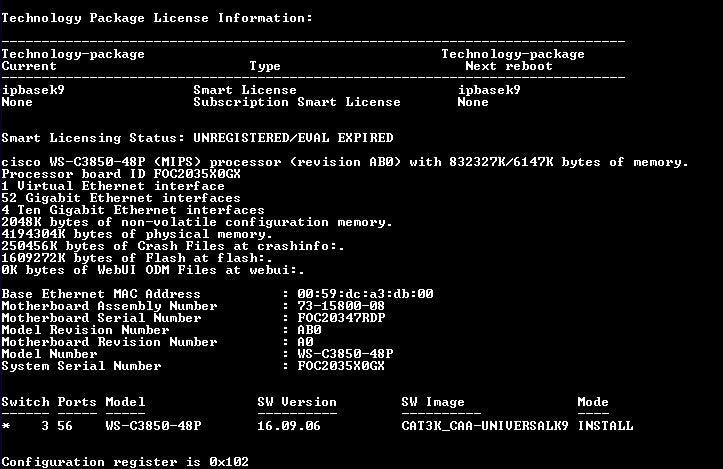Image resolution: width=723 pixels, height=469 pixels.
Task: Click the 'SW Version' column header
Action: tap(297, 402)
